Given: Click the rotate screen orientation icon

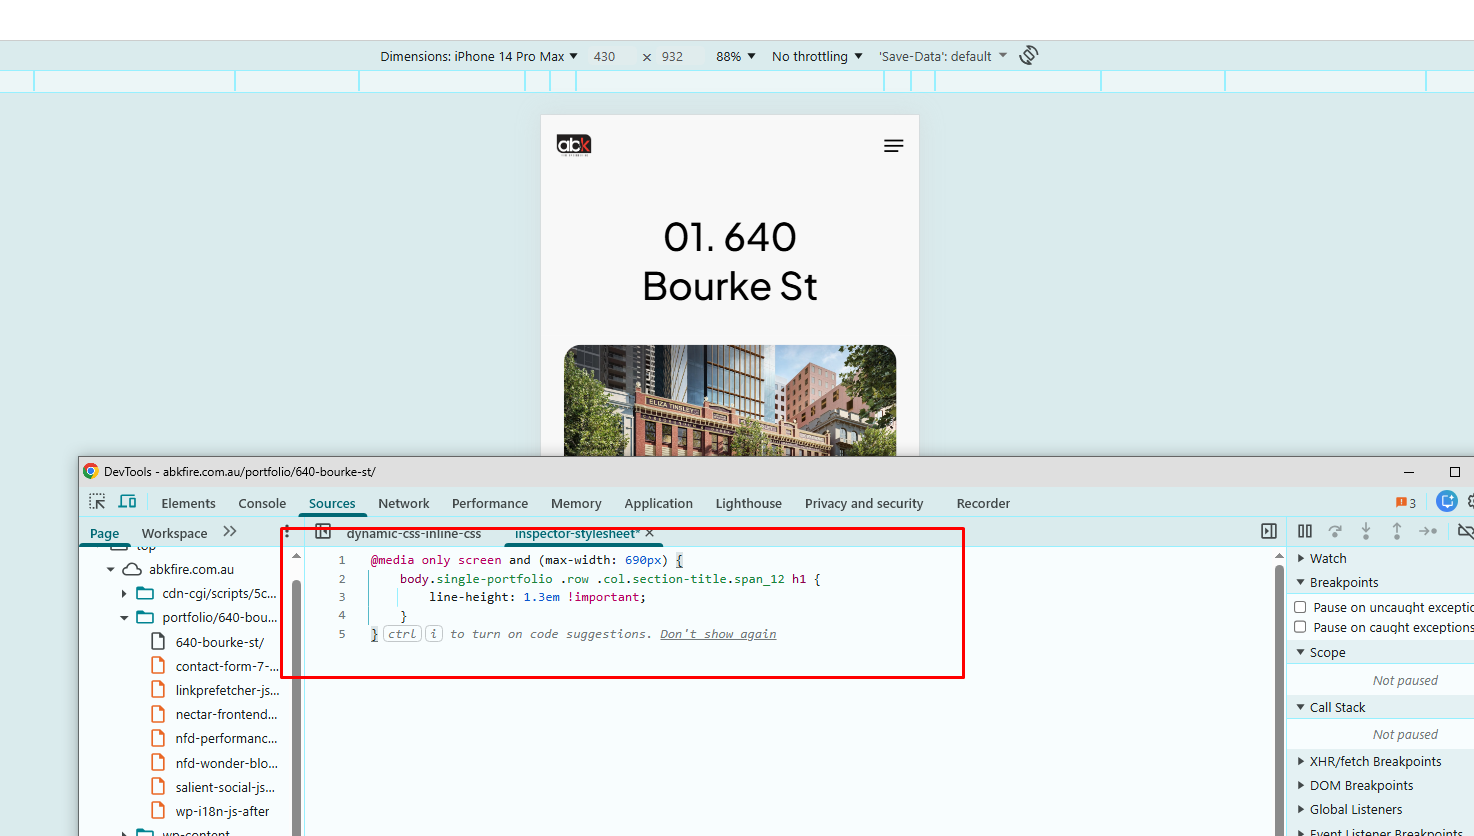Looking at the screenshot, I should (1028, 56).
